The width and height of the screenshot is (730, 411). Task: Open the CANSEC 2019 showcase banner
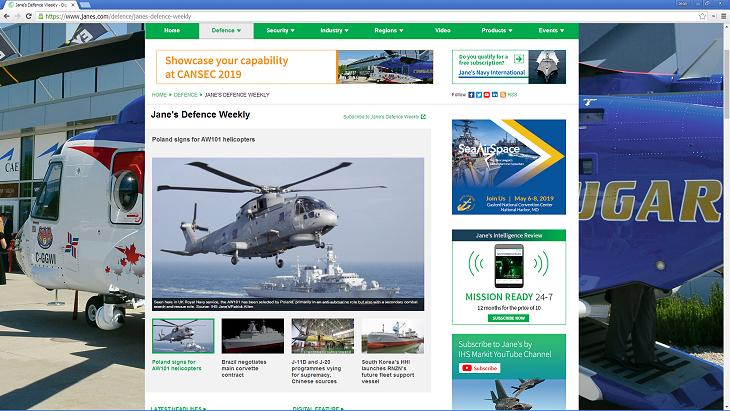click(x=294, y=67)
